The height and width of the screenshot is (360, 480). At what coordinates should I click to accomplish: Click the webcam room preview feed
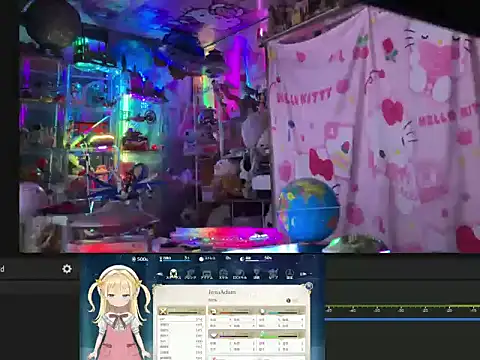[x=249, y=126]
